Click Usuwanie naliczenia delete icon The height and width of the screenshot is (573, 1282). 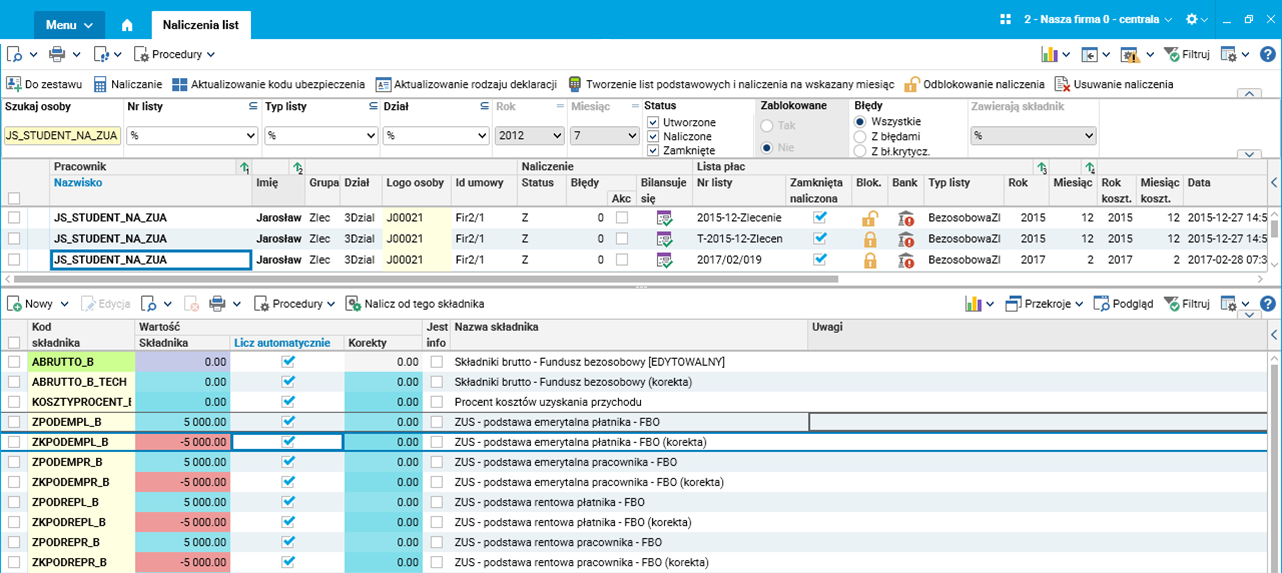[x=1062, y=85]
